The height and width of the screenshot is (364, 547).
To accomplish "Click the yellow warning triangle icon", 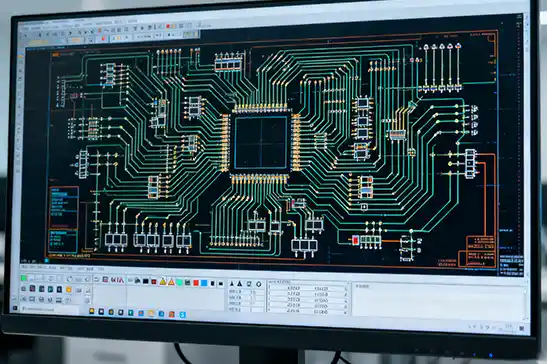I will tap(163, 281).
